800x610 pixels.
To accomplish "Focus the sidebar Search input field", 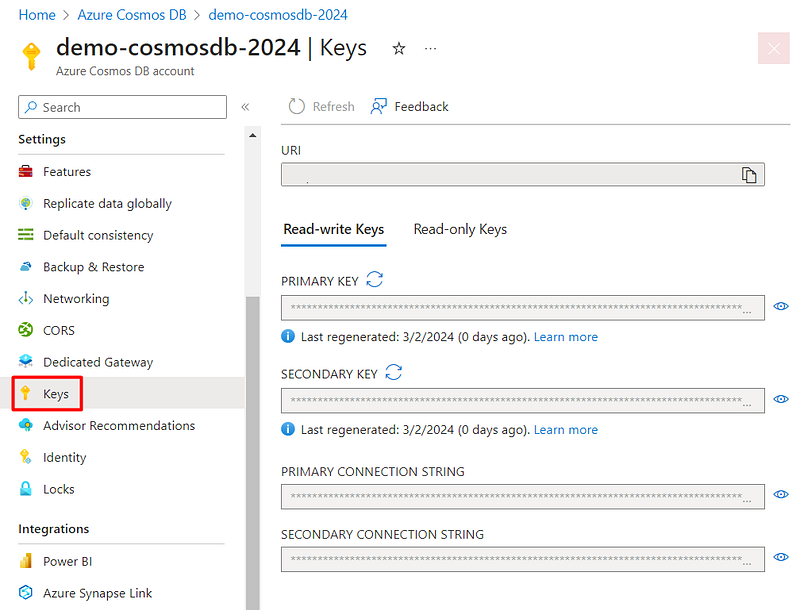I will tap(122, 107).
